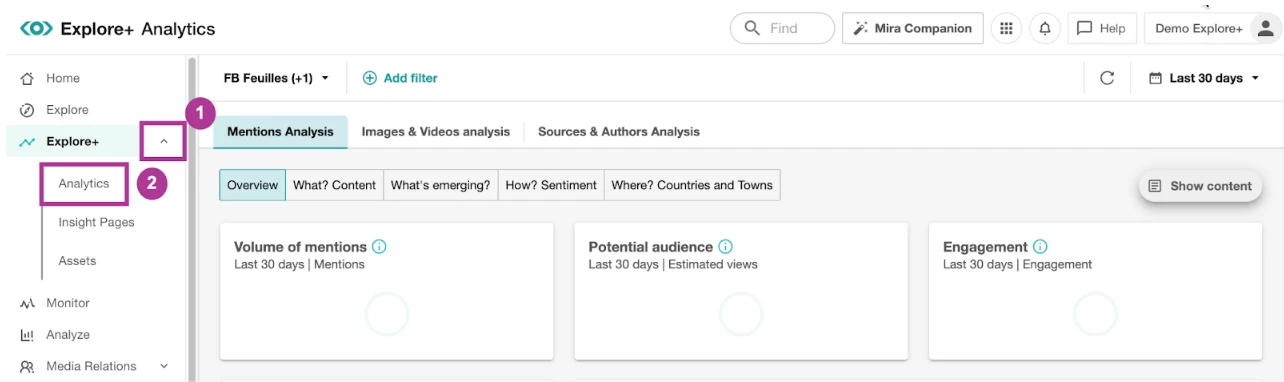Click the Demo Explore+ user avatar

(1265, 28)
